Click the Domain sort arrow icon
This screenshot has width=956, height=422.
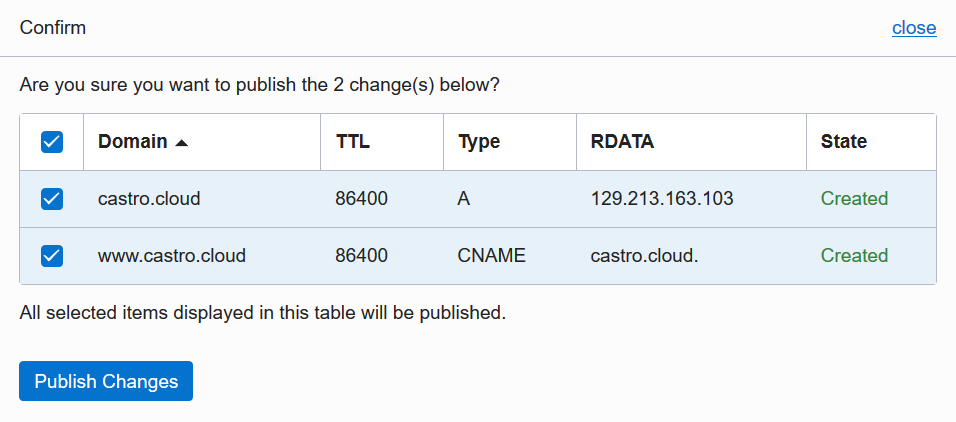coord(181,142)
